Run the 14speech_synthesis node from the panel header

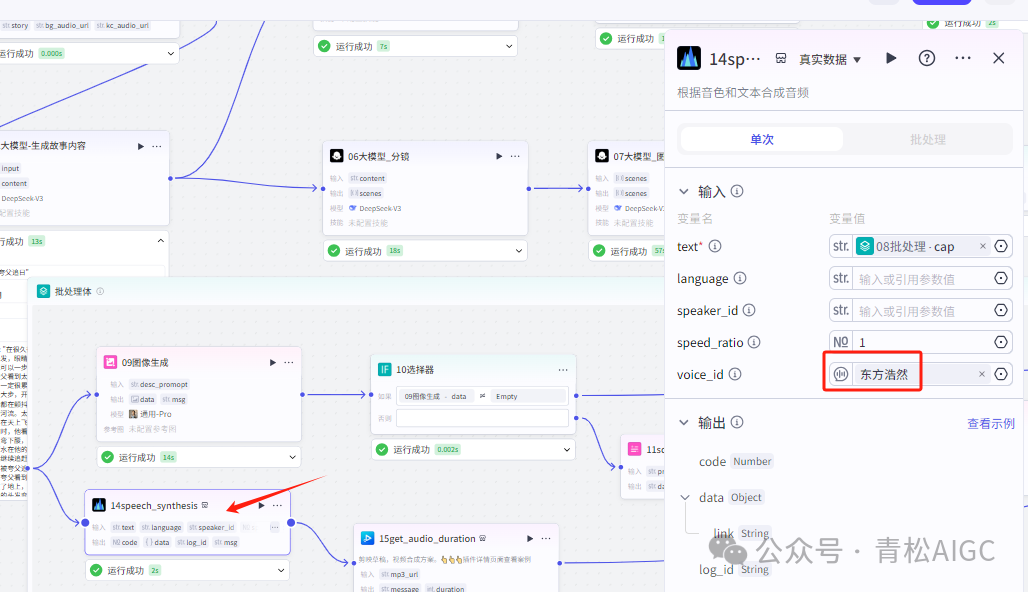pos(891,59)
